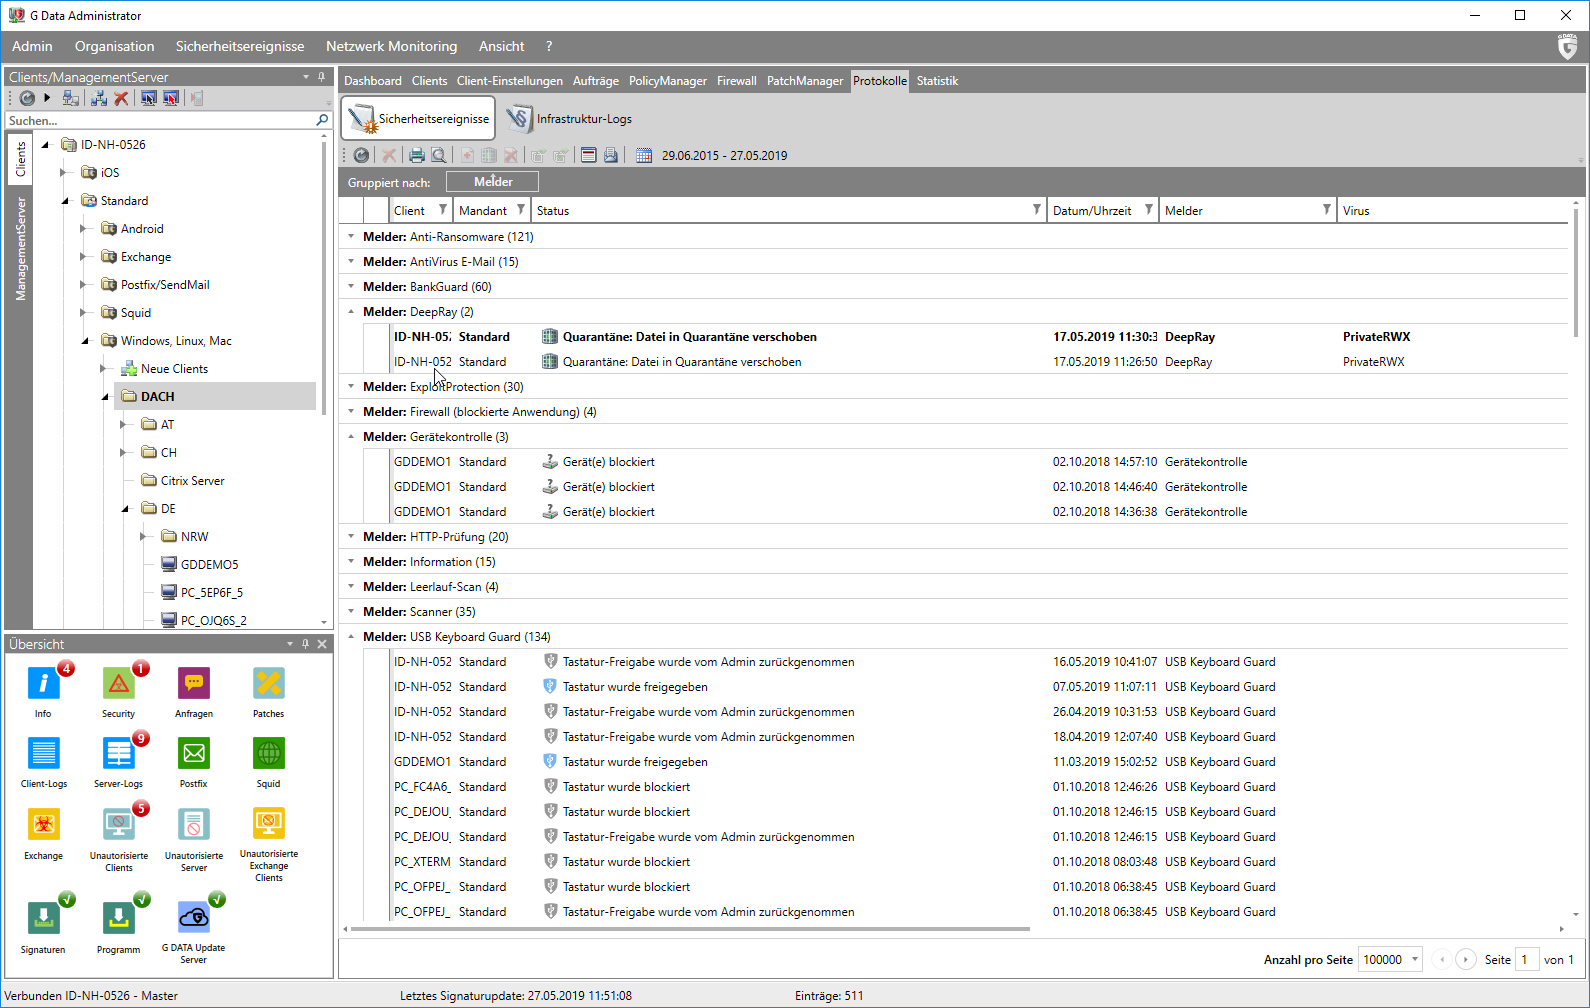This screenshot has width=1590, height=1008.
Task: Open Mandant column filter funnel
Action: coord(521,210)
